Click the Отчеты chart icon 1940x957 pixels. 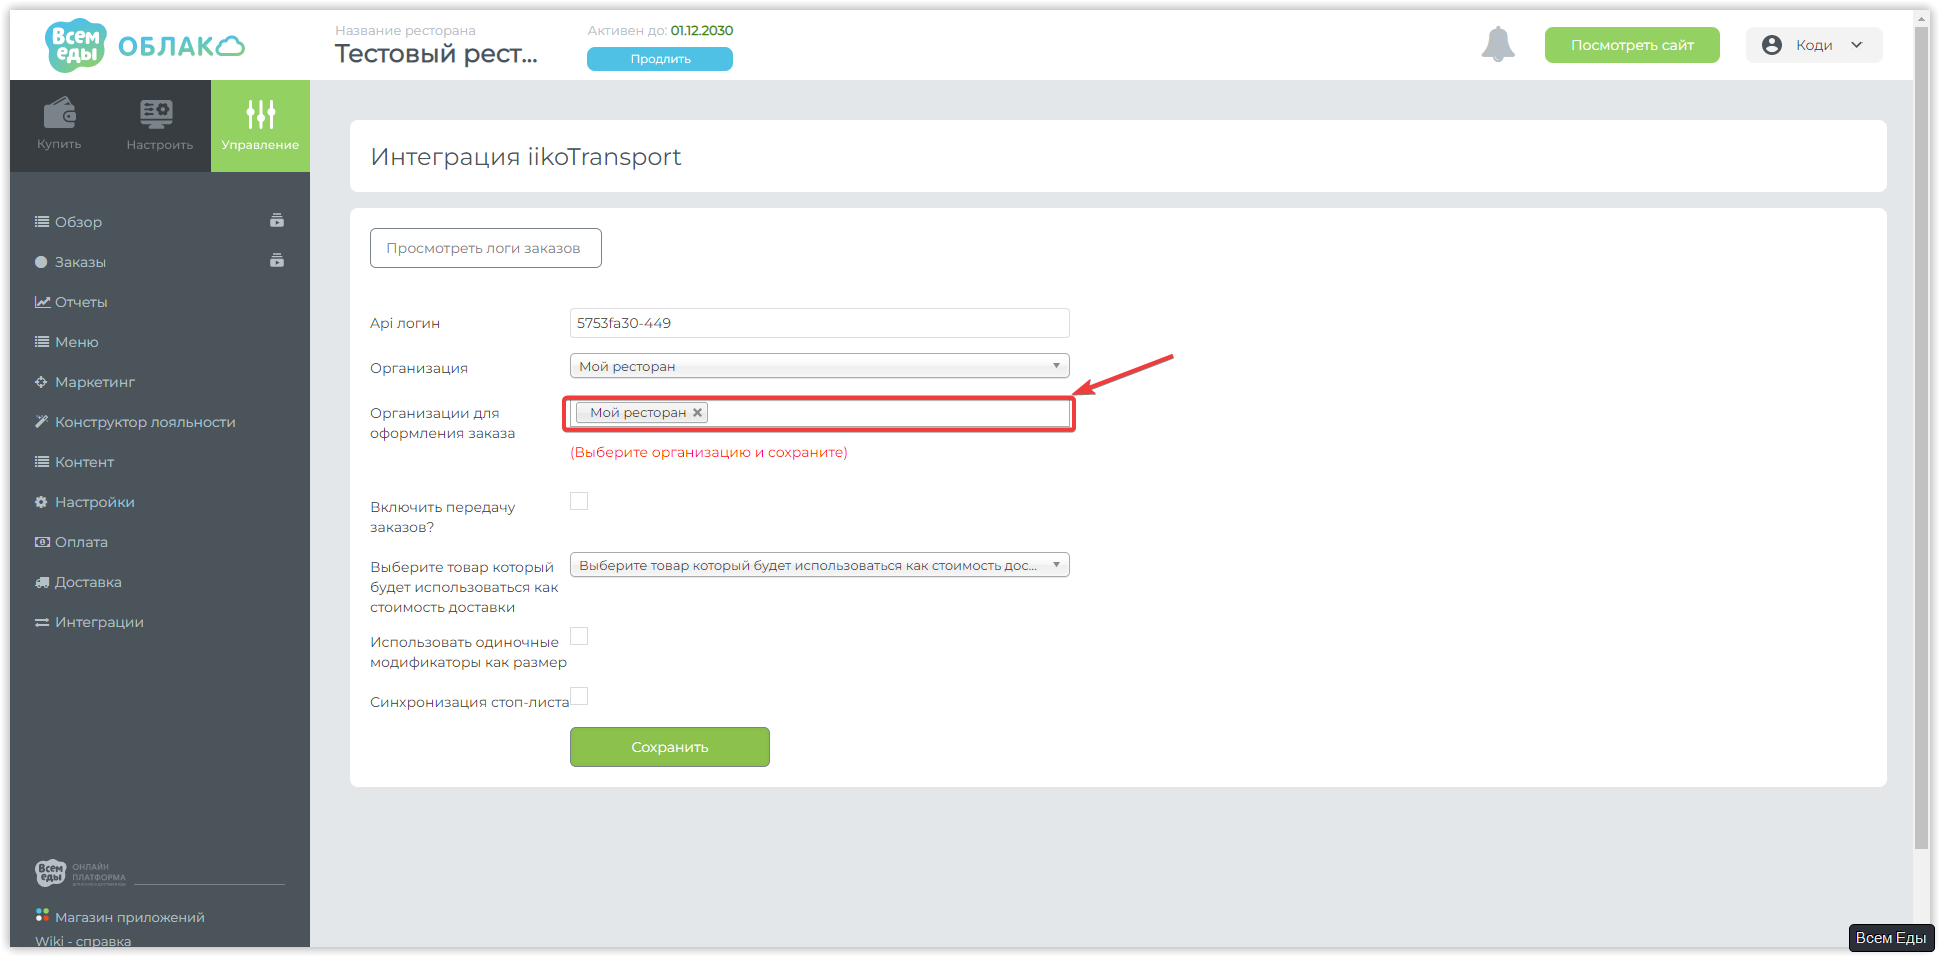pyautogui.click(x=42, y=302)
